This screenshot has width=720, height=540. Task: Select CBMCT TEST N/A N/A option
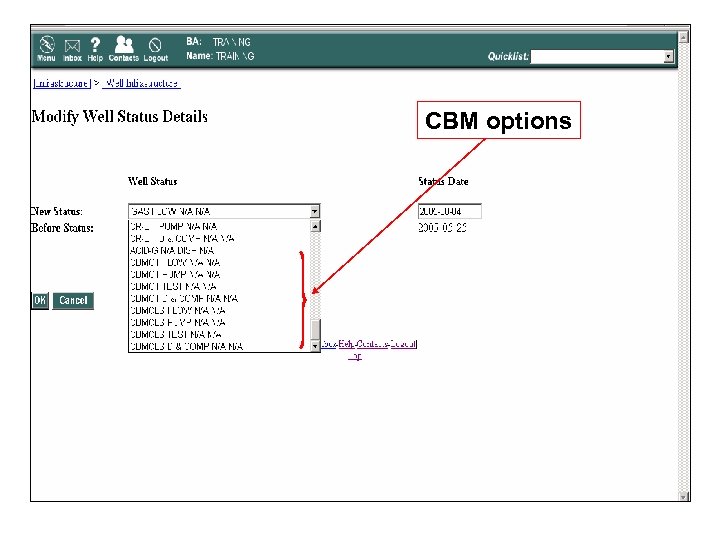(x=219, y=286)
